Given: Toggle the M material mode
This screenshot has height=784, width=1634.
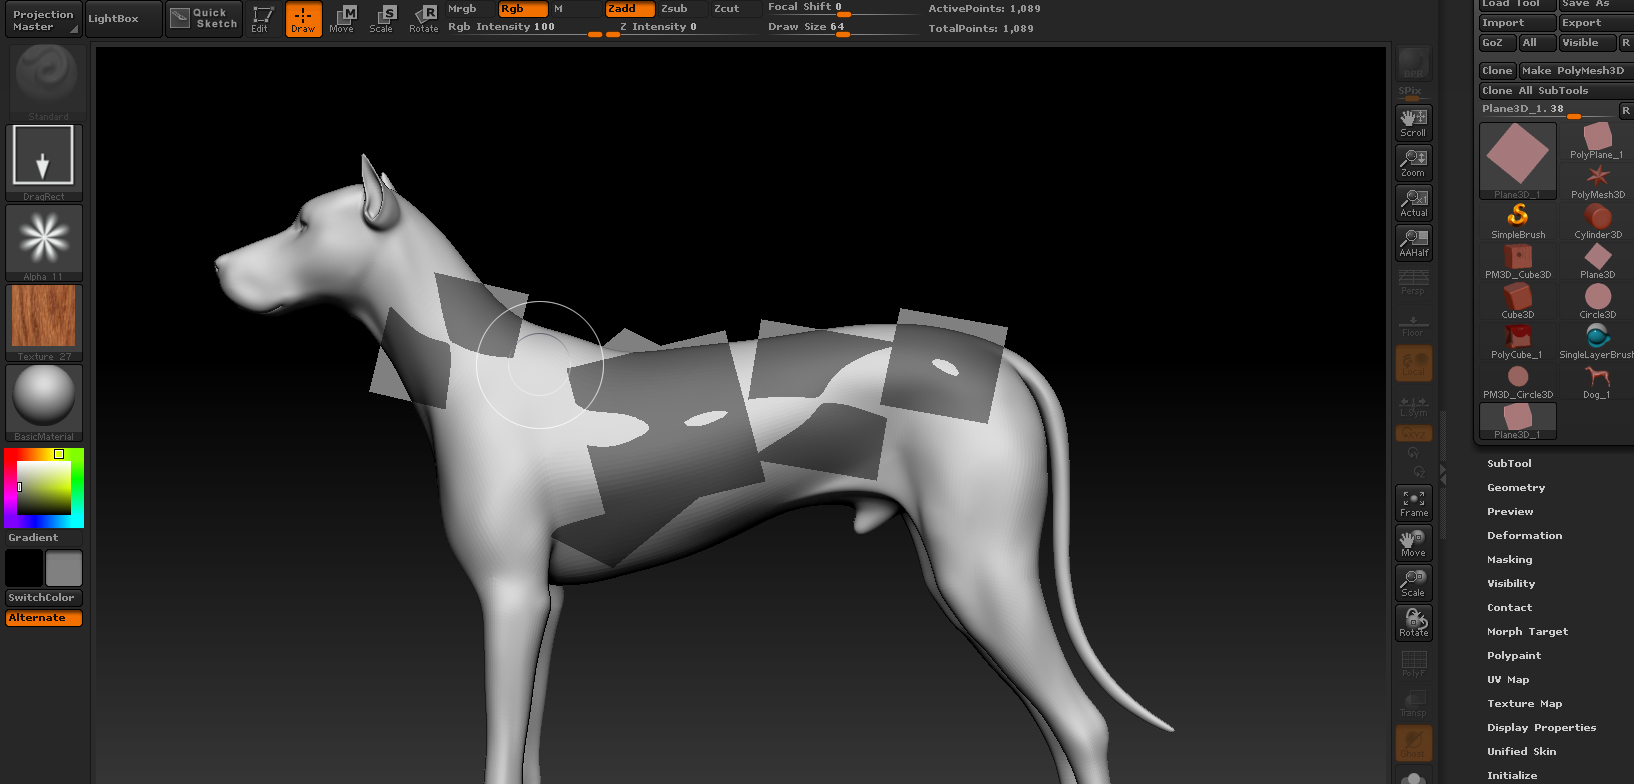Looking at the screenshot, I should (x=576, y=9).
